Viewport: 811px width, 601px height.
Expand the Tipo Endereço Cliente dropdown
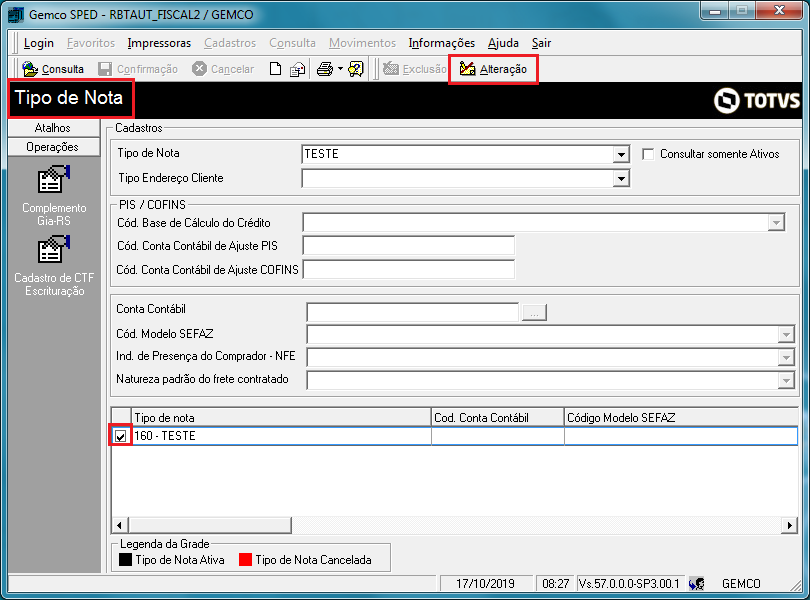tap(621, 179)
